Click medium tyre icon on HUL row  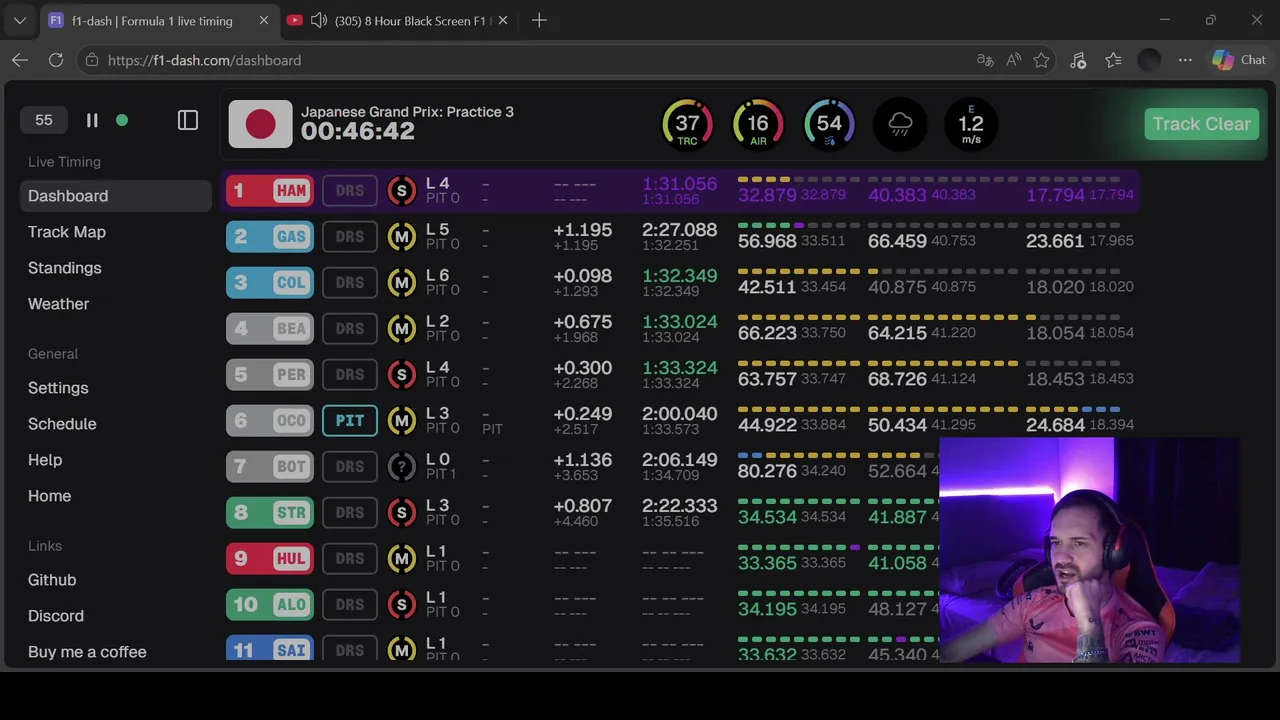[x=402, y=558]
